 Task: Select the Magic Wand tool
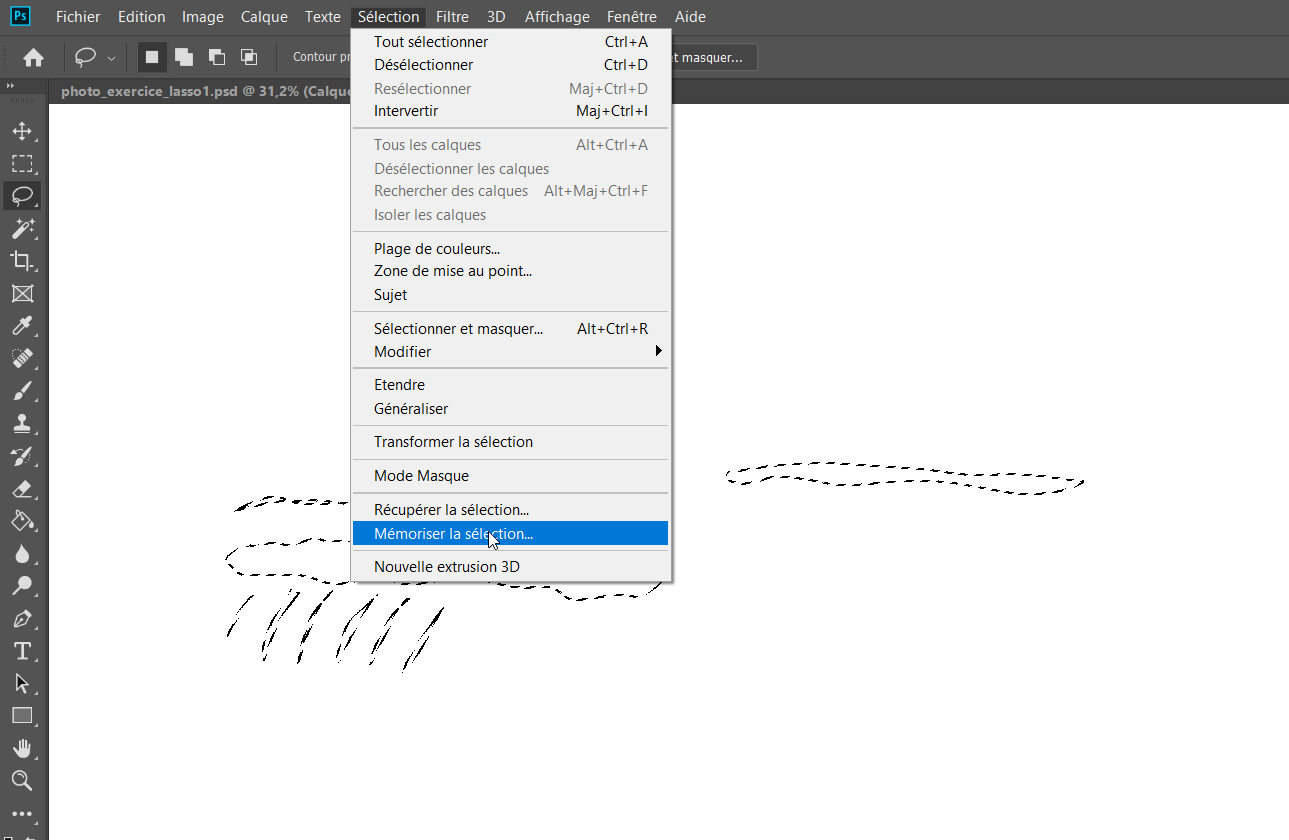22,229
